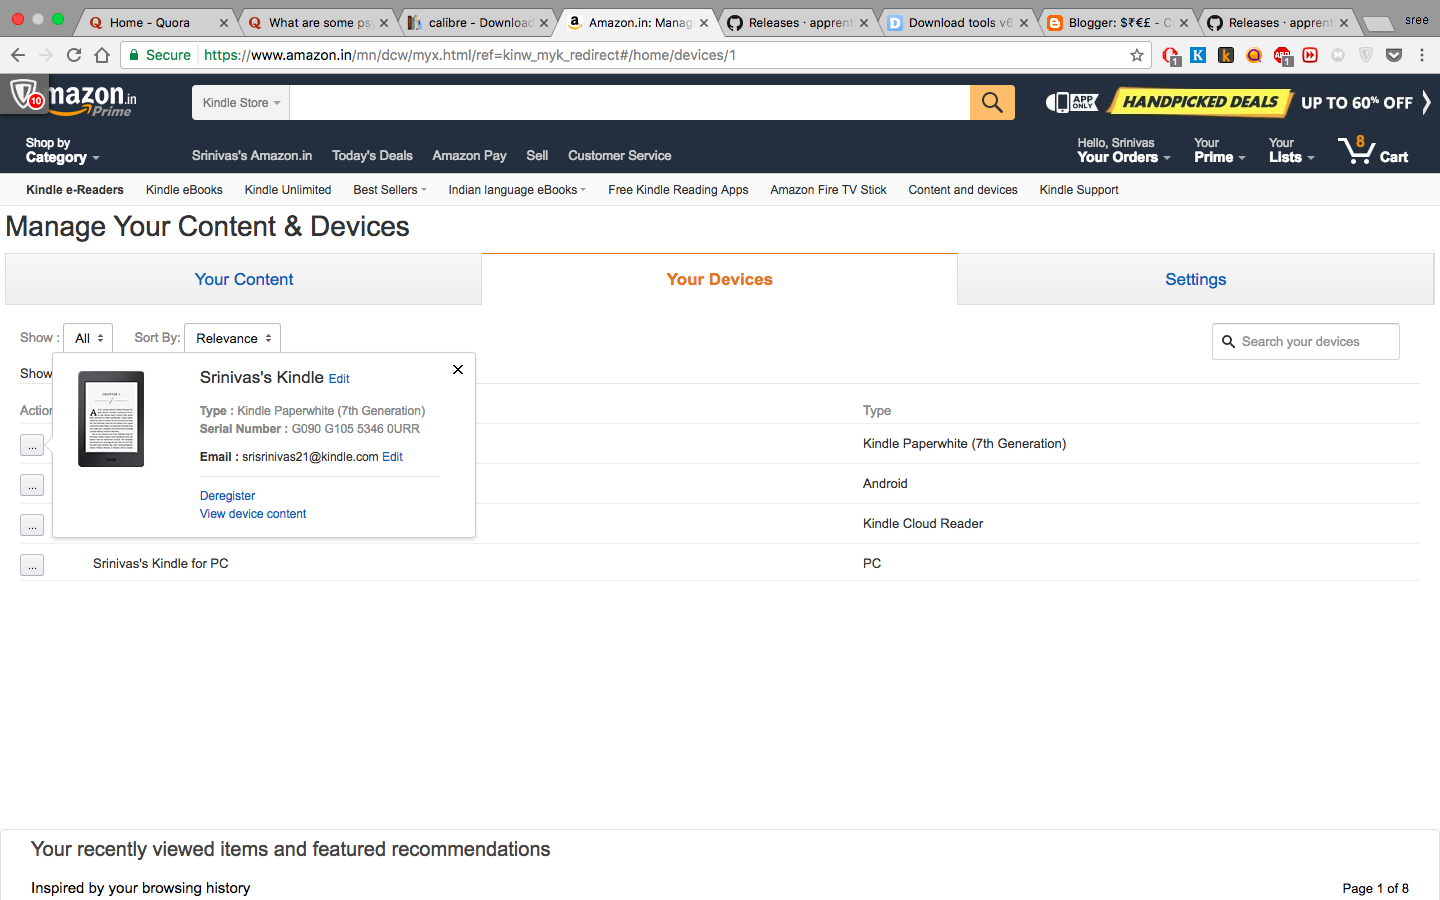Viewport: 1440px width, 900px height.
Task: Click the Kindle Paperwhite device image
Action: (111, 419)
